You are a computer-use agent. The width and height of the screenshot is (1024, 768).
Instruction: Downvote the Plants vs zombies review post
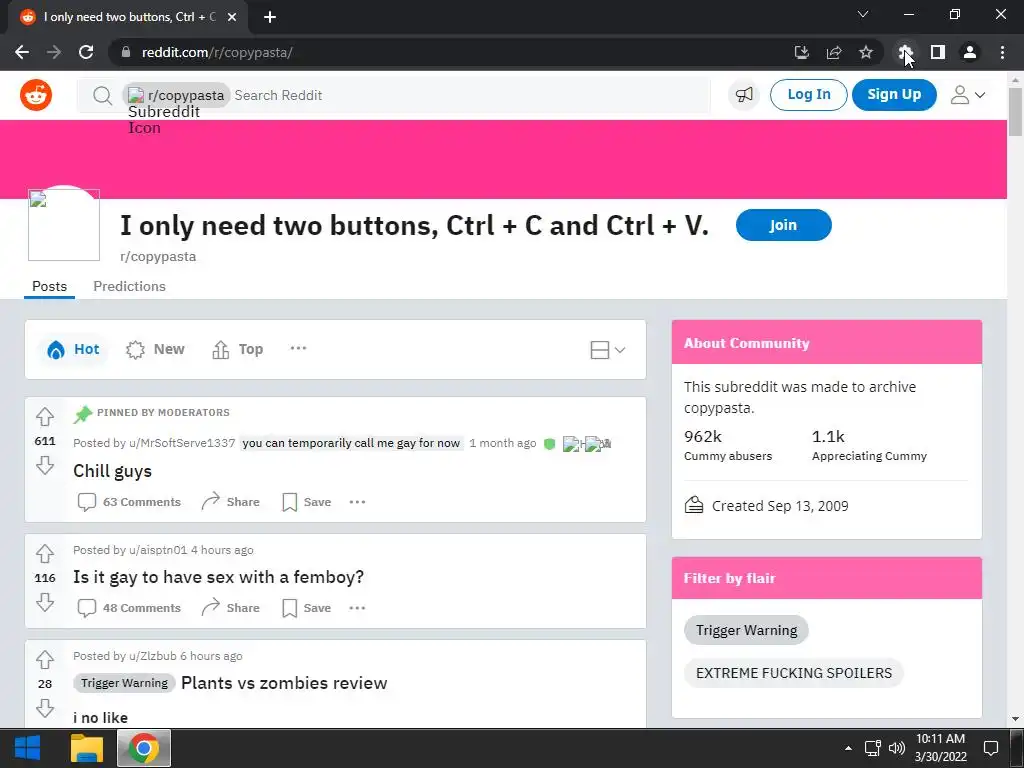tap(44, 708)
